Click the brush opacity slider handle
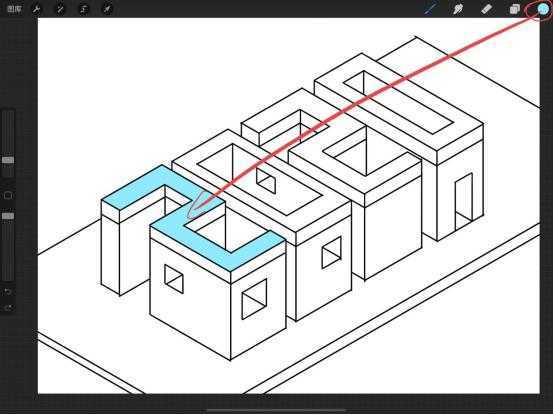Viewport: 553px width, 415px height. (8, 216)
